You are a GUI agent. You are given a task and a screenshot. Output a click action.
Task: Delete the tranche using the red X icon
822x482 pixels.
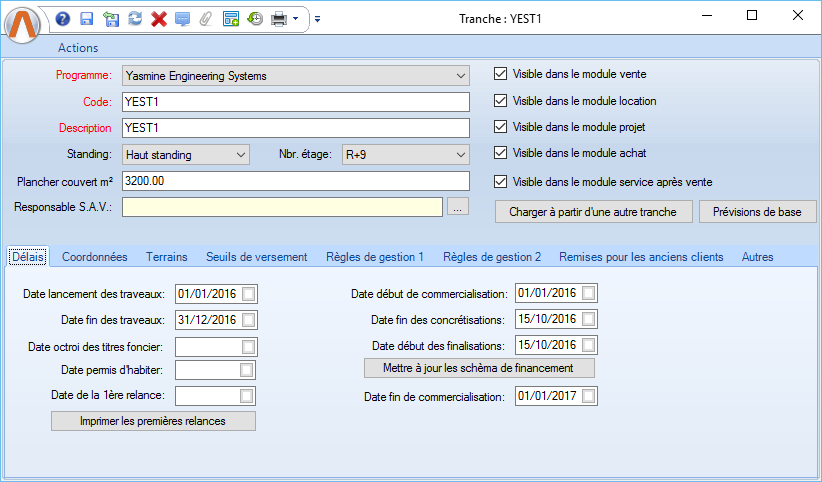coord(158,18)
